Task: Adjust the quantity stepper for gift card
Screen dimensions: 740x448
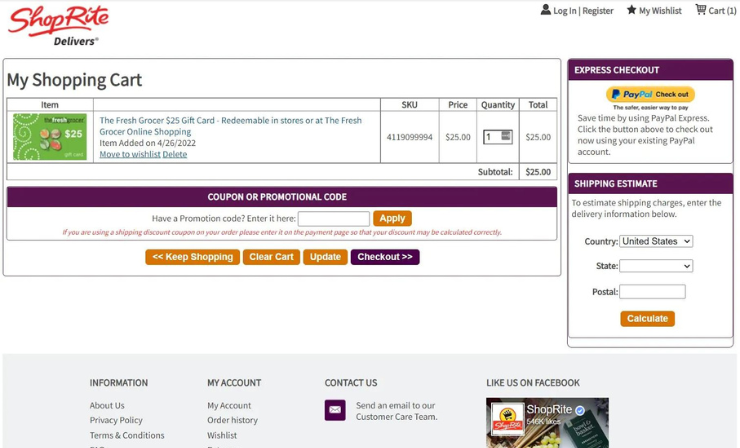Action: [x=506, y=136]
